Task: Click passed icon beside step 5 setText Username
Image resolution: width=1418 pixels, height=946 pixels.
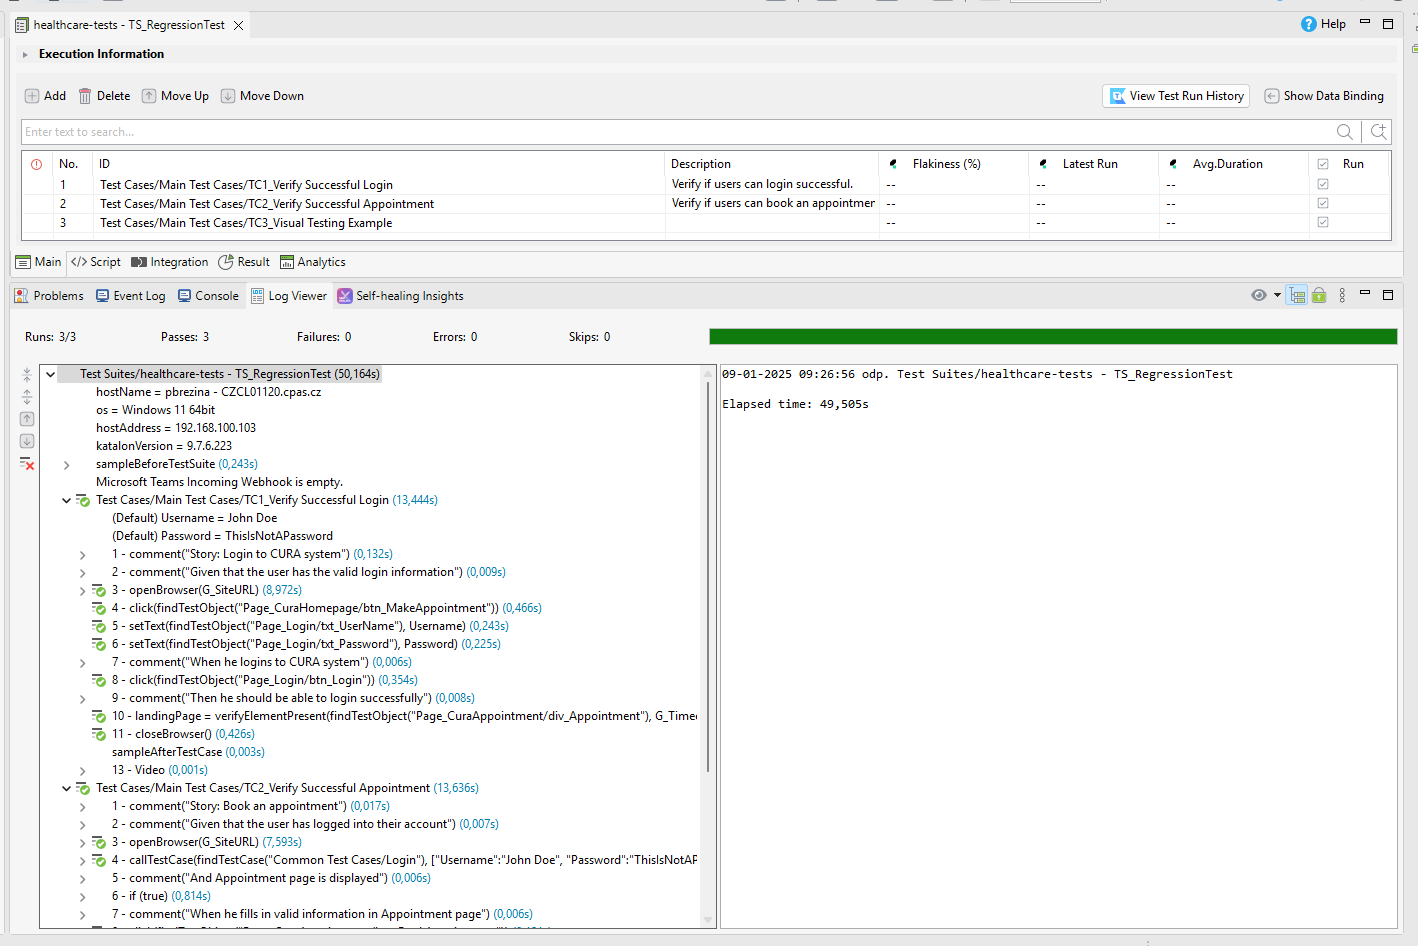Action: (x=99, y=626)
